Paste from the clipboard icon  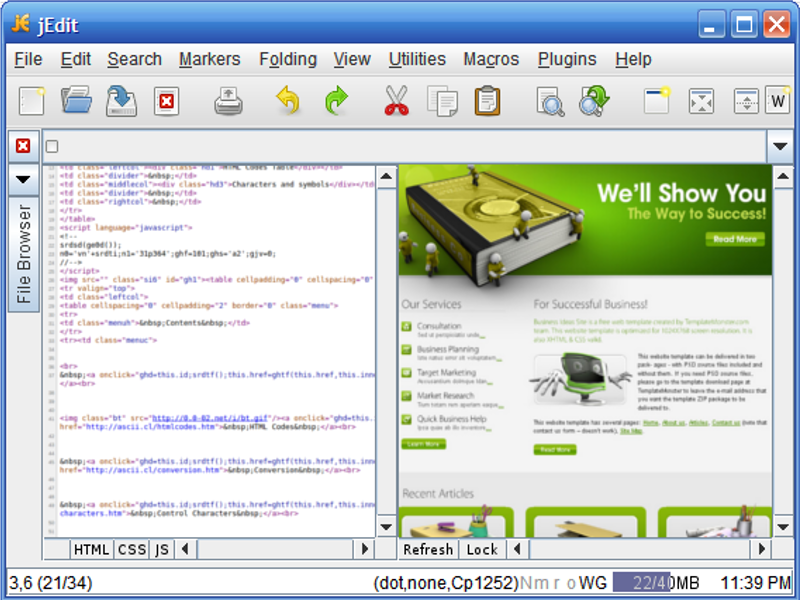pos(487,101)
